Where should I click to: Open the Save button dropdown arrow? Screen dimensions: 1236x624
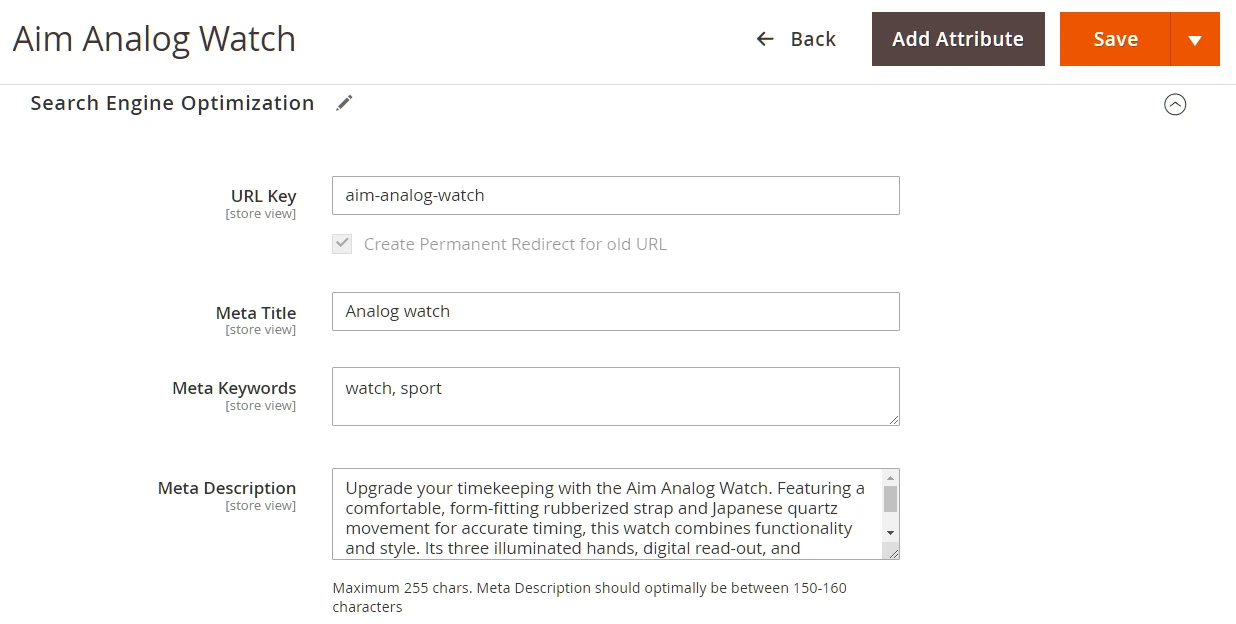click(x=1195, y=40)
